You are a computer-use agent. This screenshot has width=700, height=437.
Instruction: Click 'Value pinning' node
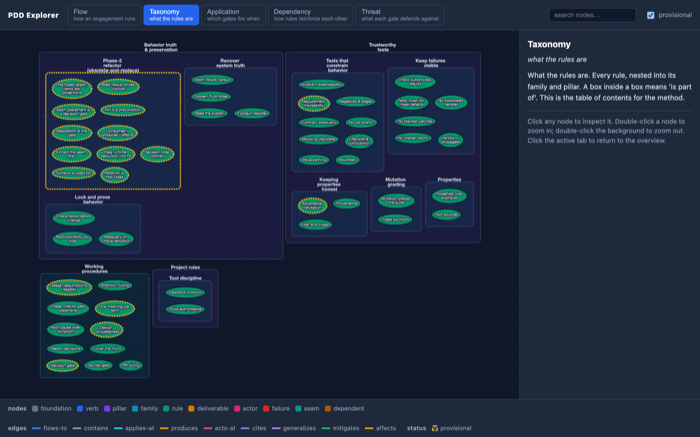tap(314, 160)
